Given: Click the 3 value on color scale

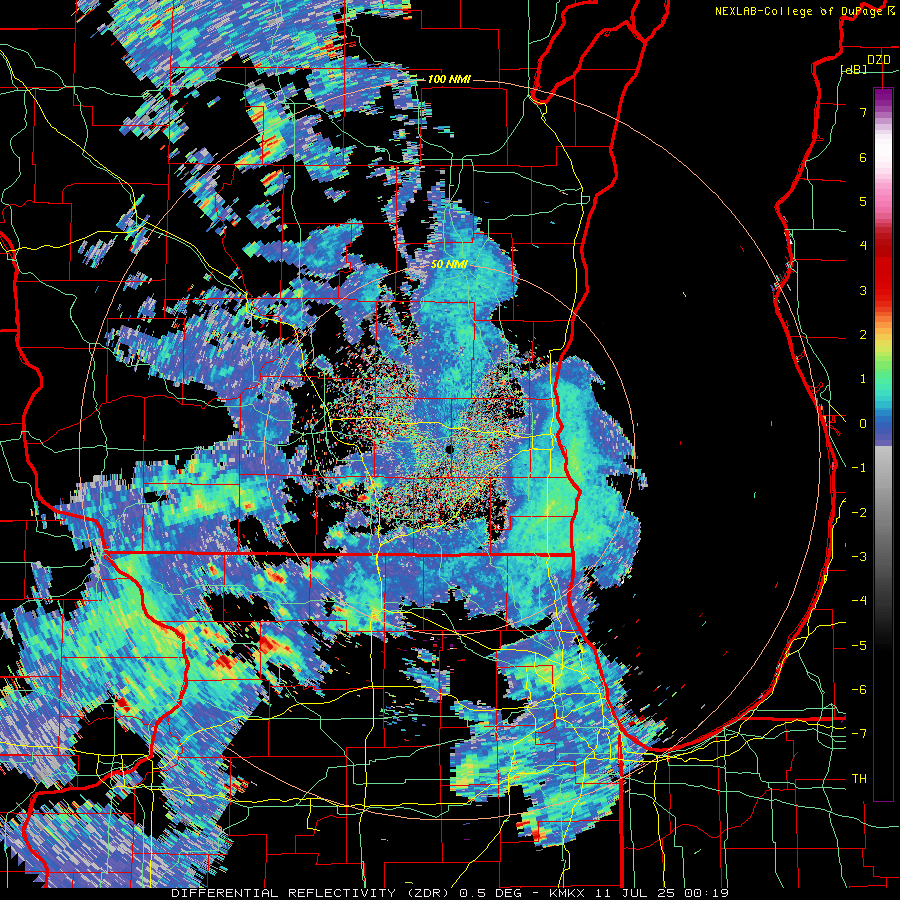Looking at the screenshot, I should click(x=863, y=290).
